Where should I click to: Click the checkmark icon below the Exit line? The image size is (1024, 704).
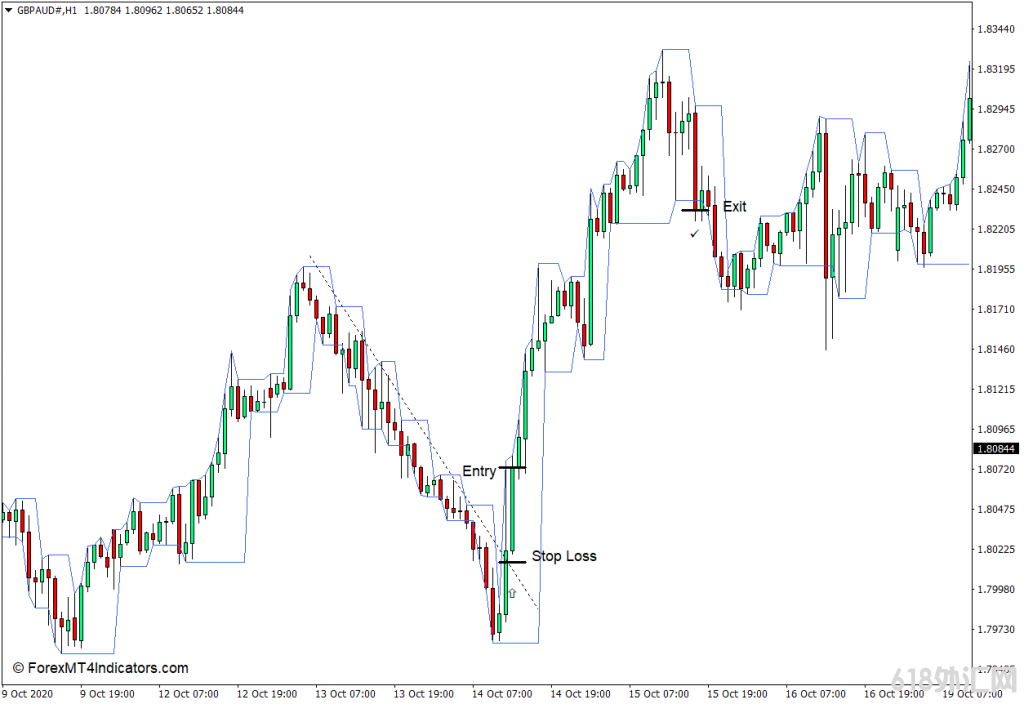pyautogui.click(x=694, y=233)
